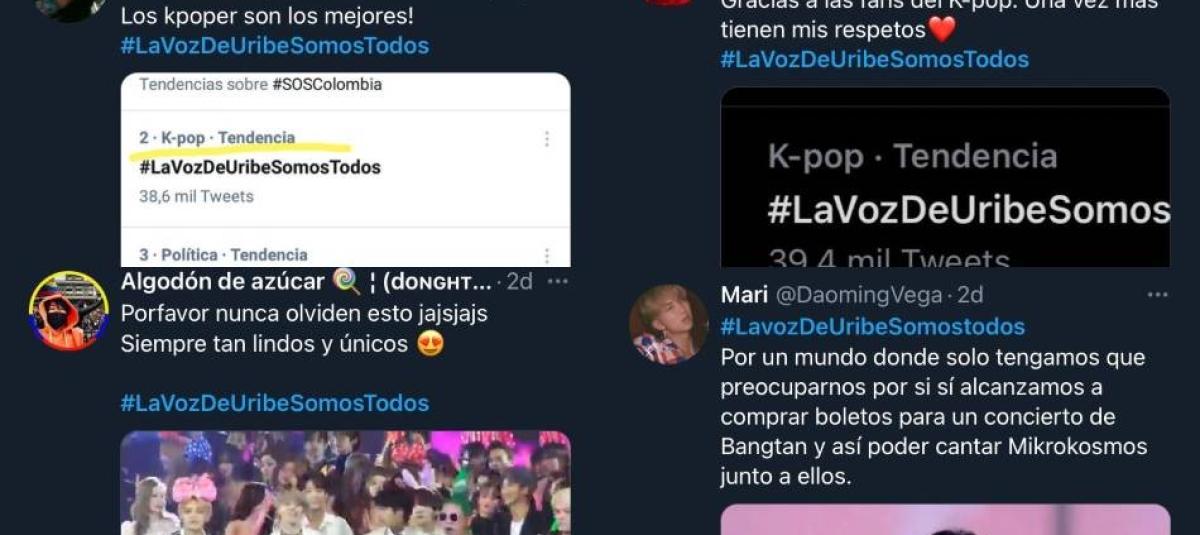Open the 2d timestamp on Algodón de azúcar tweet
Screen dimensions: 1200x535
pyautogui.click(x=519, y=282)
